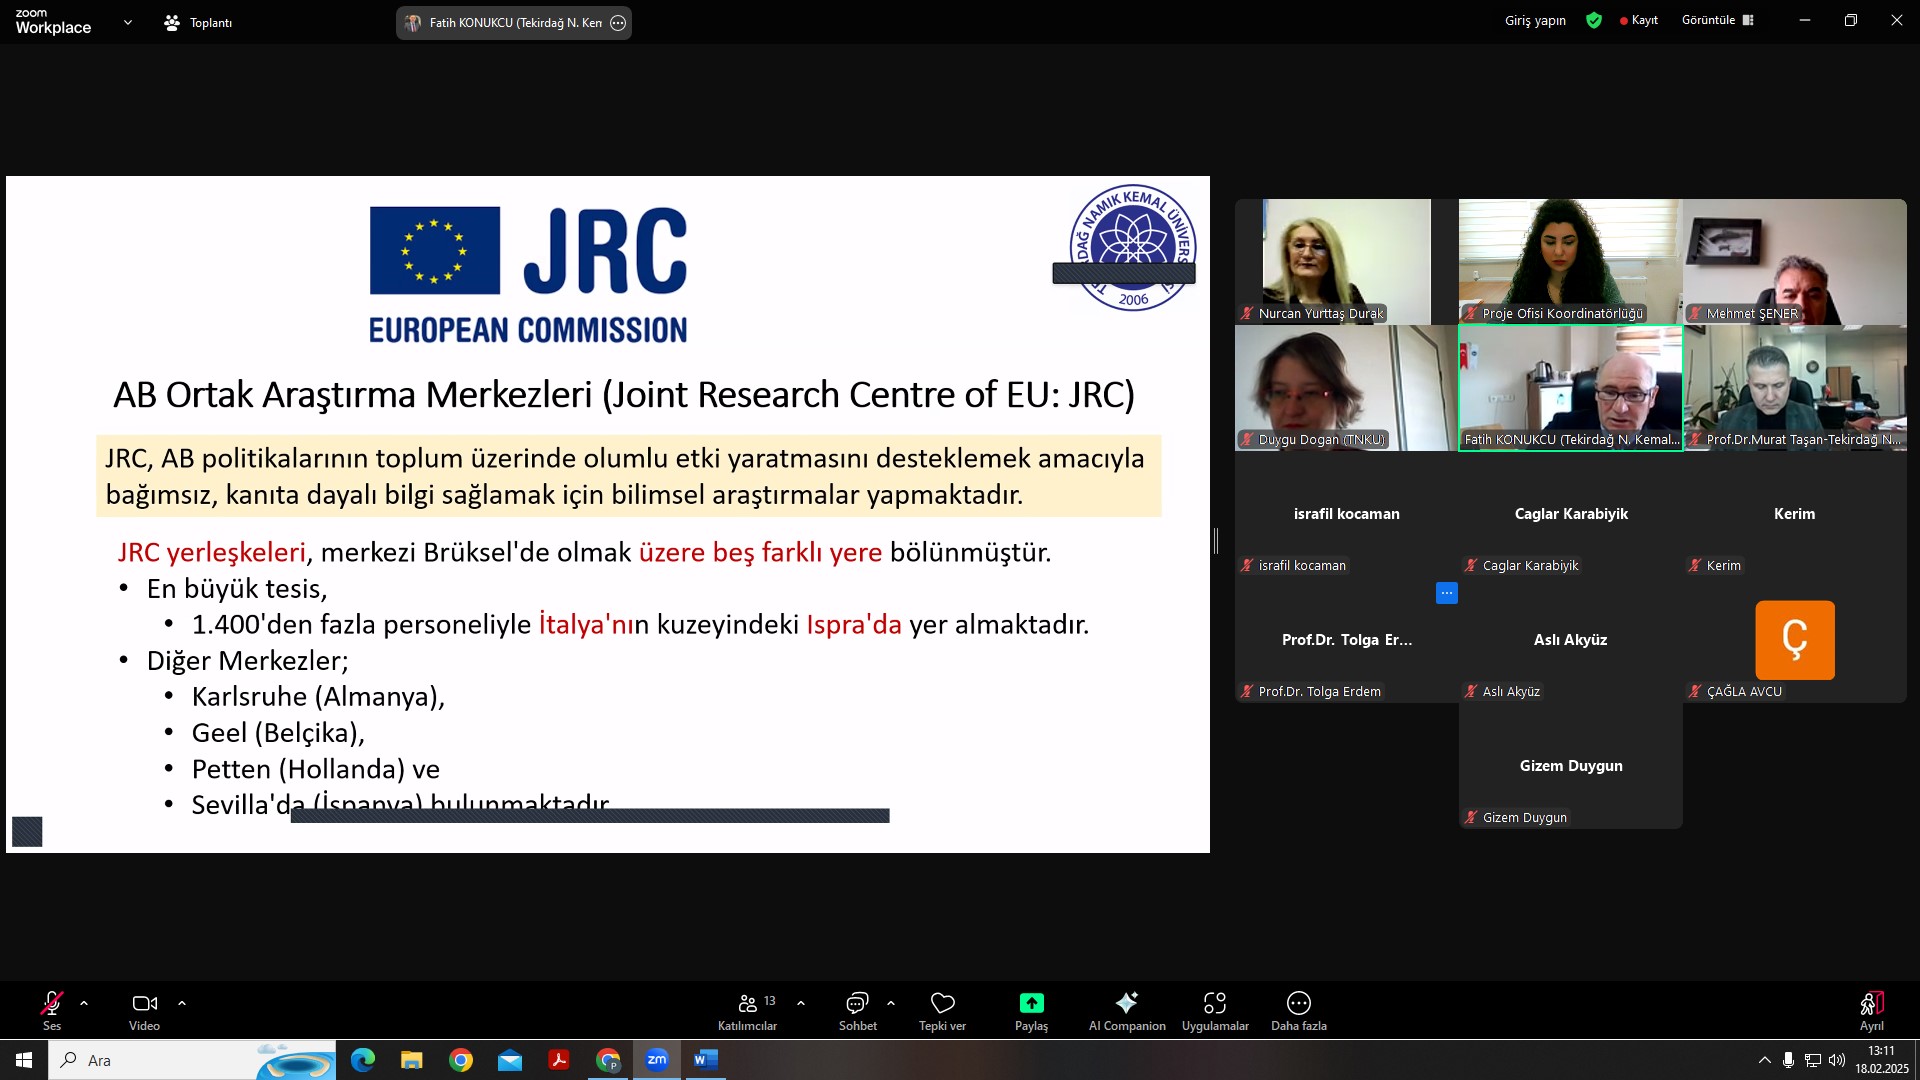Click the muted mic icon on Kerim label
The image size is (1920, 1080).
coord(1694,565)
